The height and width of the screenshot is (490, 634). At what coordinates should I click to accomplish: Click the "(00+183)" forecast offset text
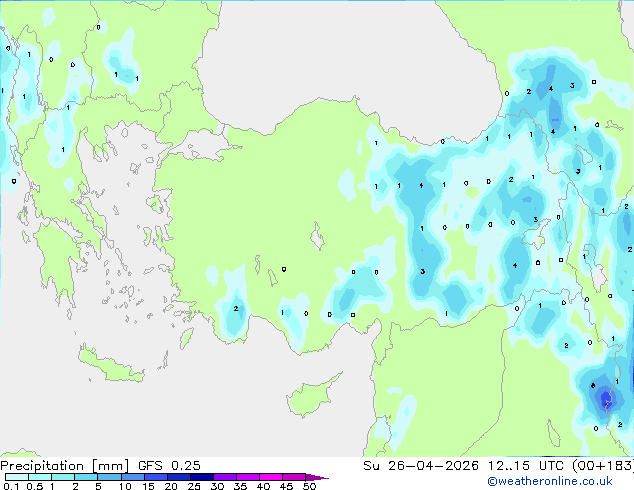[603, 466]
